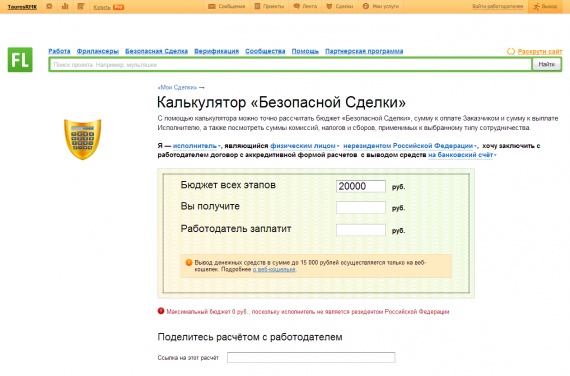Open Лента in top bar

pos(305,6)
